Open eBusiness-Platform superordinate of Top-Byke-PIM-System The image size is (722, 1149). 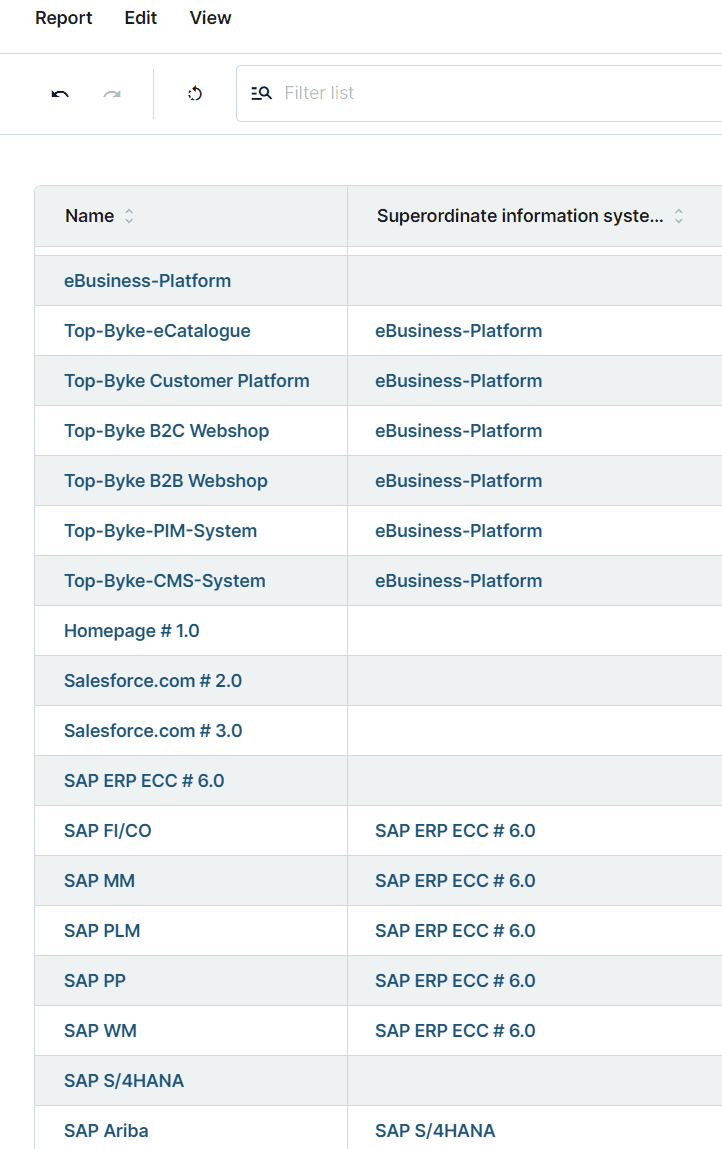458,531
